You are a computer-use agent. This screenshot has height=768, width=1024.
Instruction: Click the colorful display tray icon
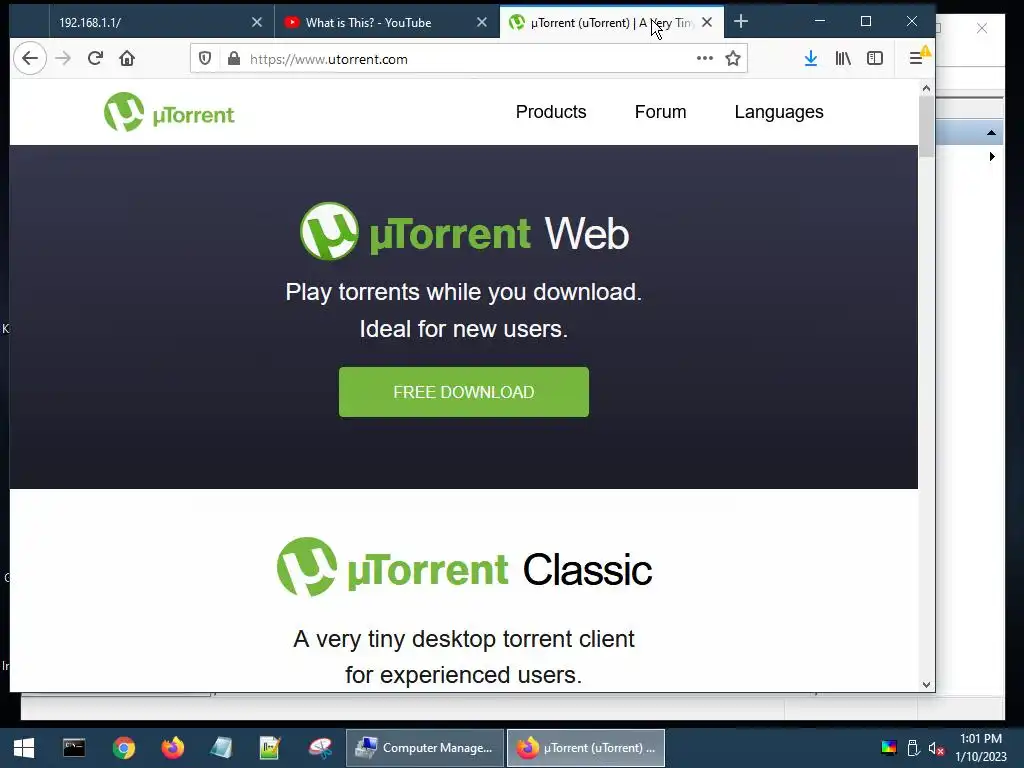click(889, 748)
